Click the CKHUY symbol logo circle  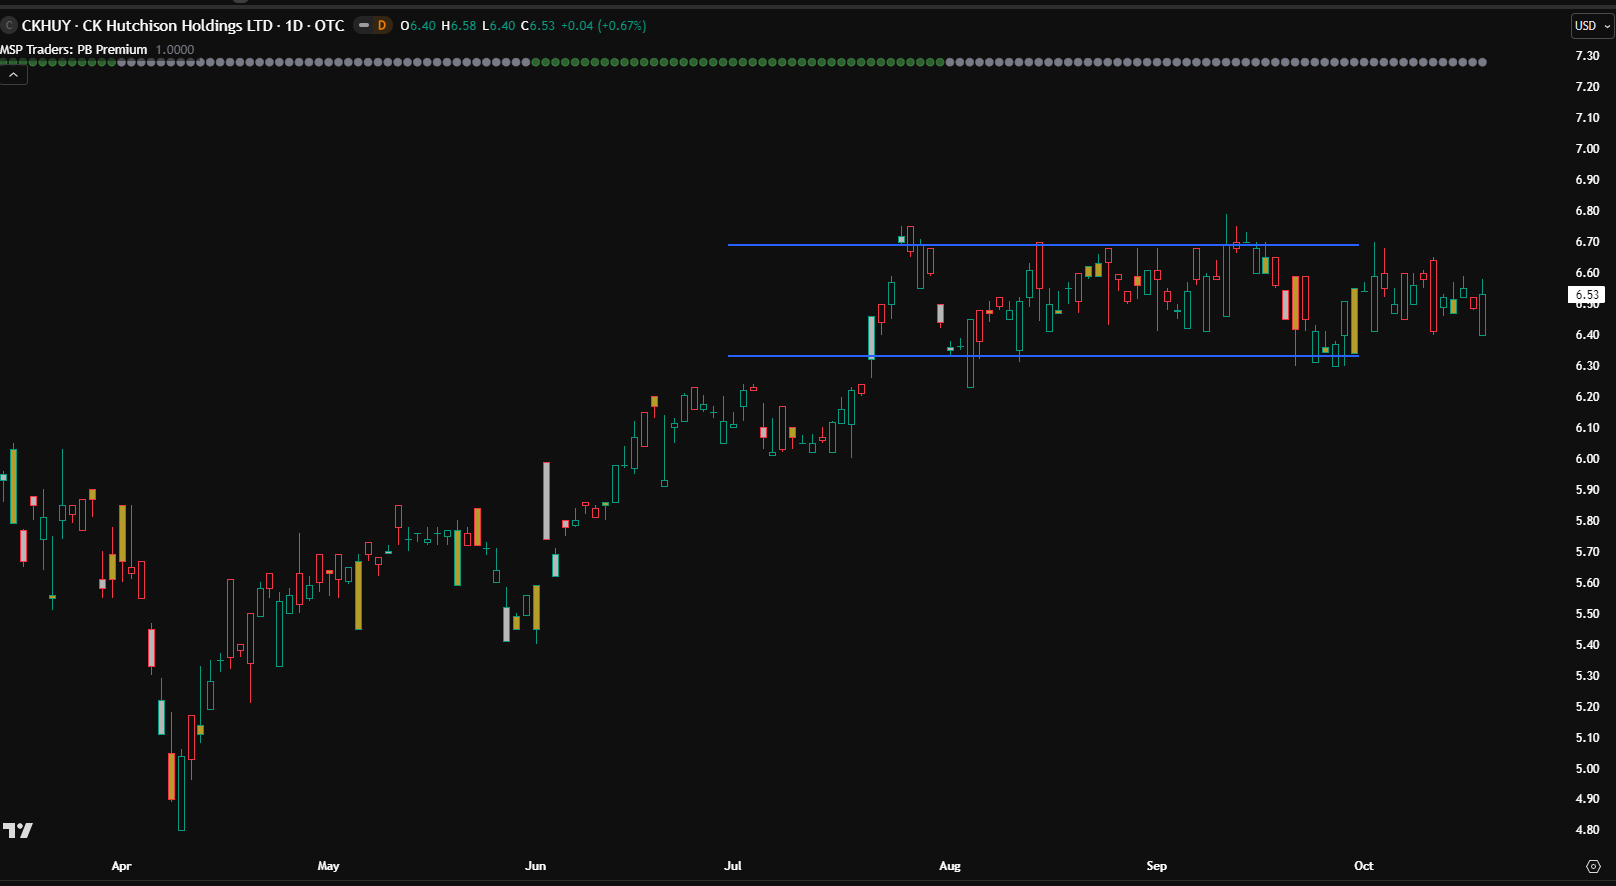click(x=10, y=26)
